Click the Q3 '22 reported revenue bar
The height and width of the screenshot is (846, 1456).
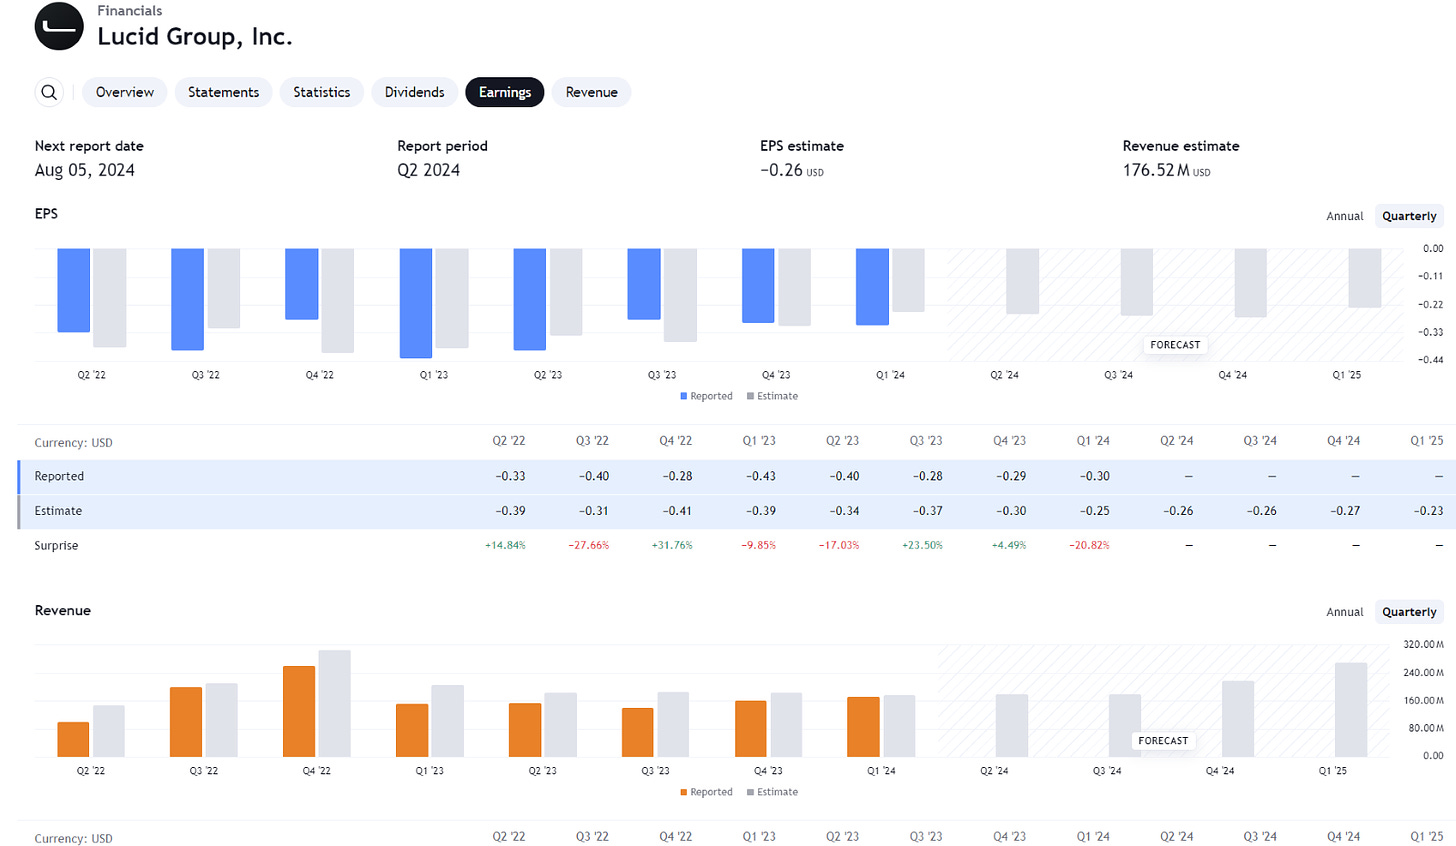click(186, 722)
